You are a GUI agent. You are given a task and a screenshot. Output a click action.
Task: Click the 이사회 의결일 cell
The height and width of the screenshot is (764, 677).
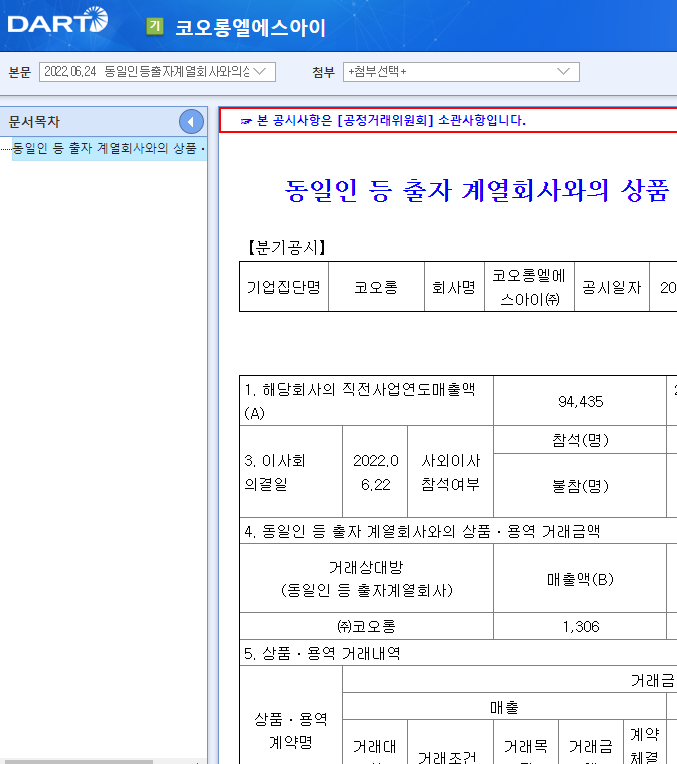tap(291, 472)
